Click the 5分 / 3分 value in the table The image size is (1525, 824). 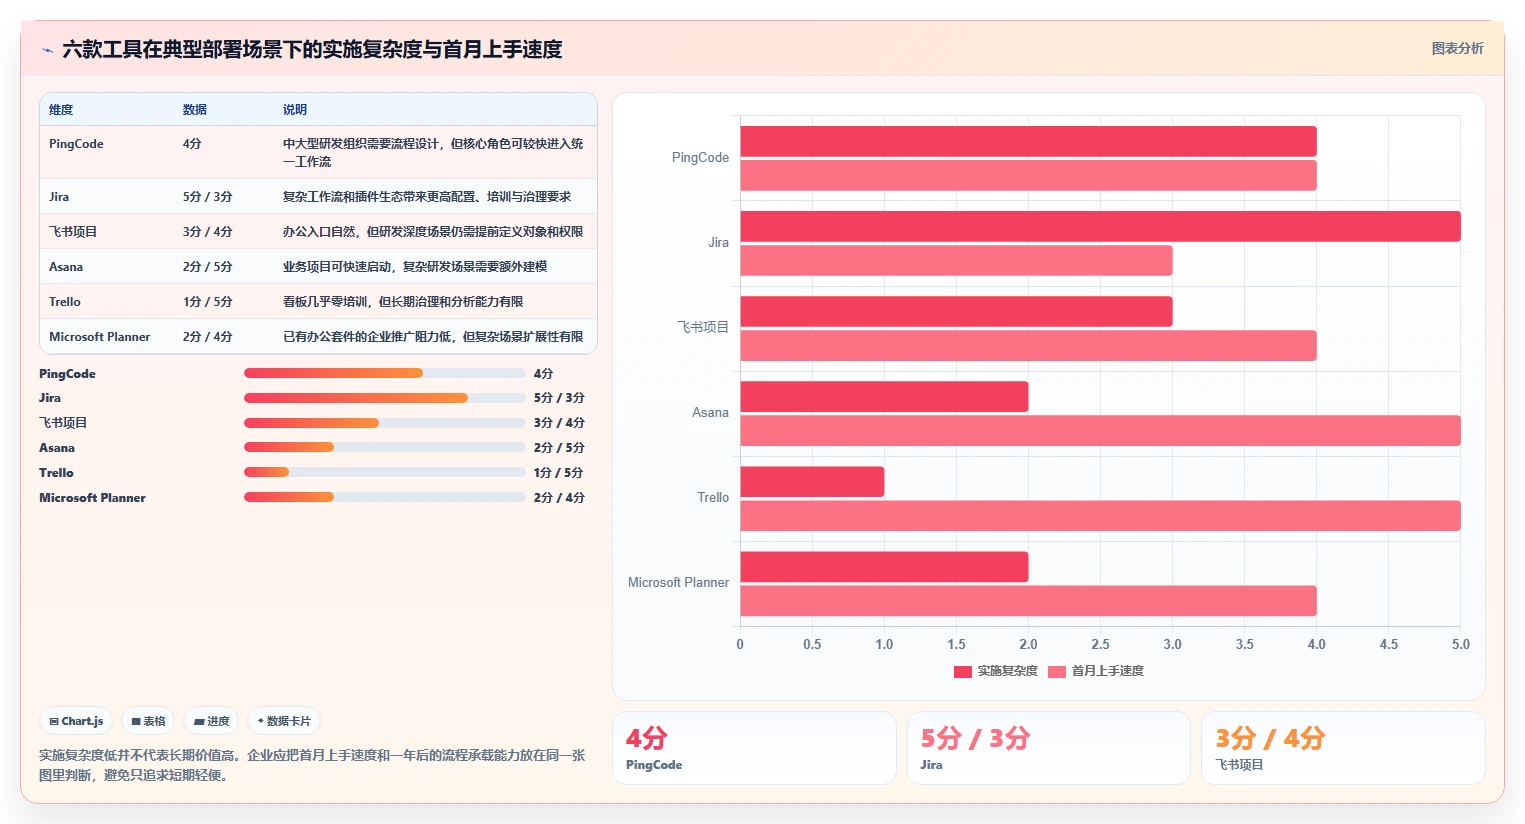pyautogui.click(x=207, y=197)
